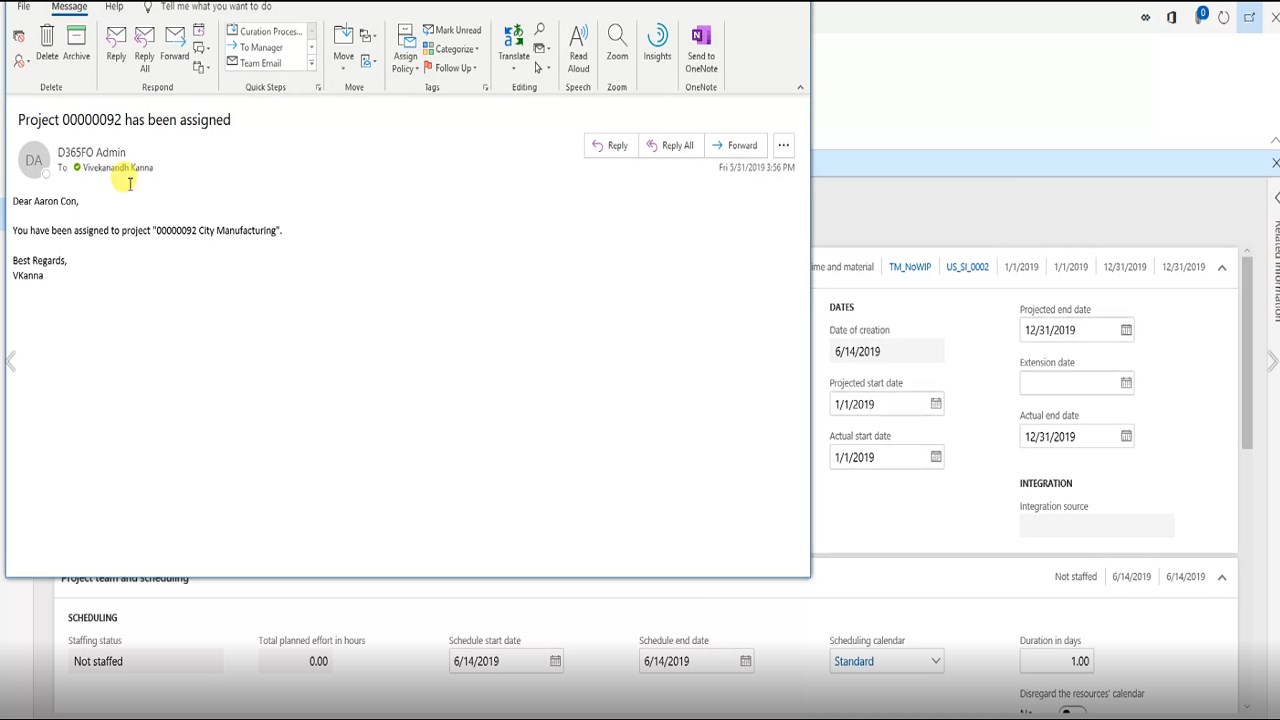1280x720 pixels.
Task: Click the DA sender avatar
Action: point(34,160)
